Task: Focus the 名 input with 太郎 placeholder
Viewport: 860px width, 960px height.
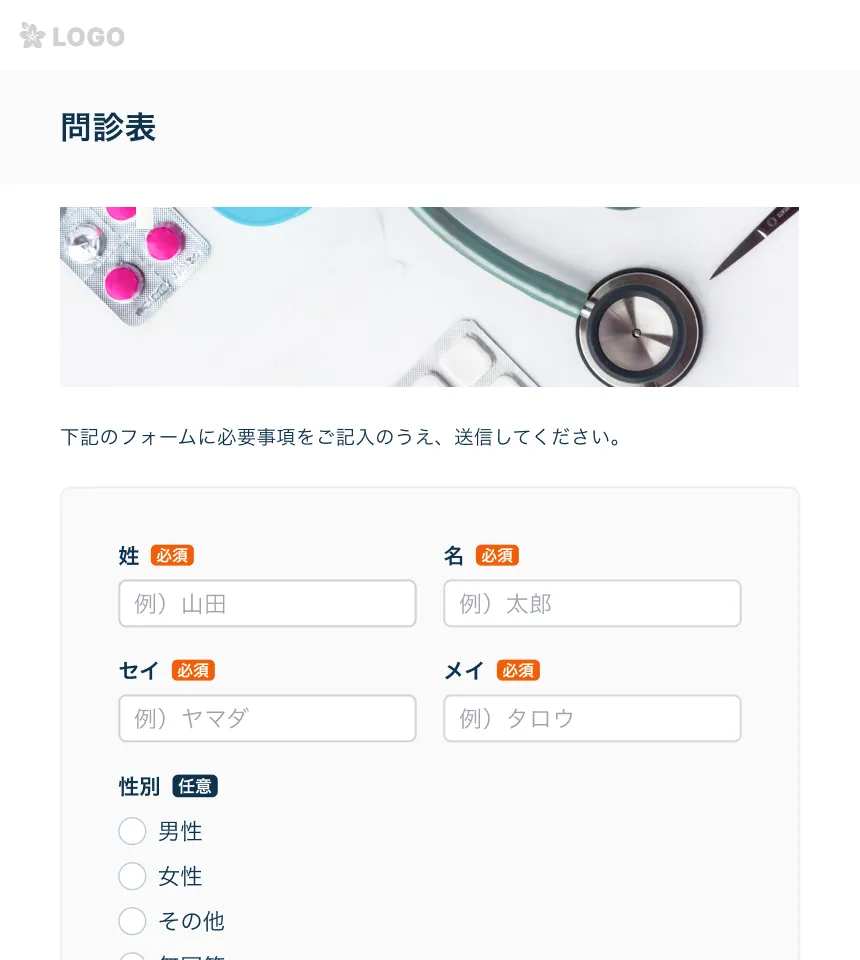Action: click(593, 604)
